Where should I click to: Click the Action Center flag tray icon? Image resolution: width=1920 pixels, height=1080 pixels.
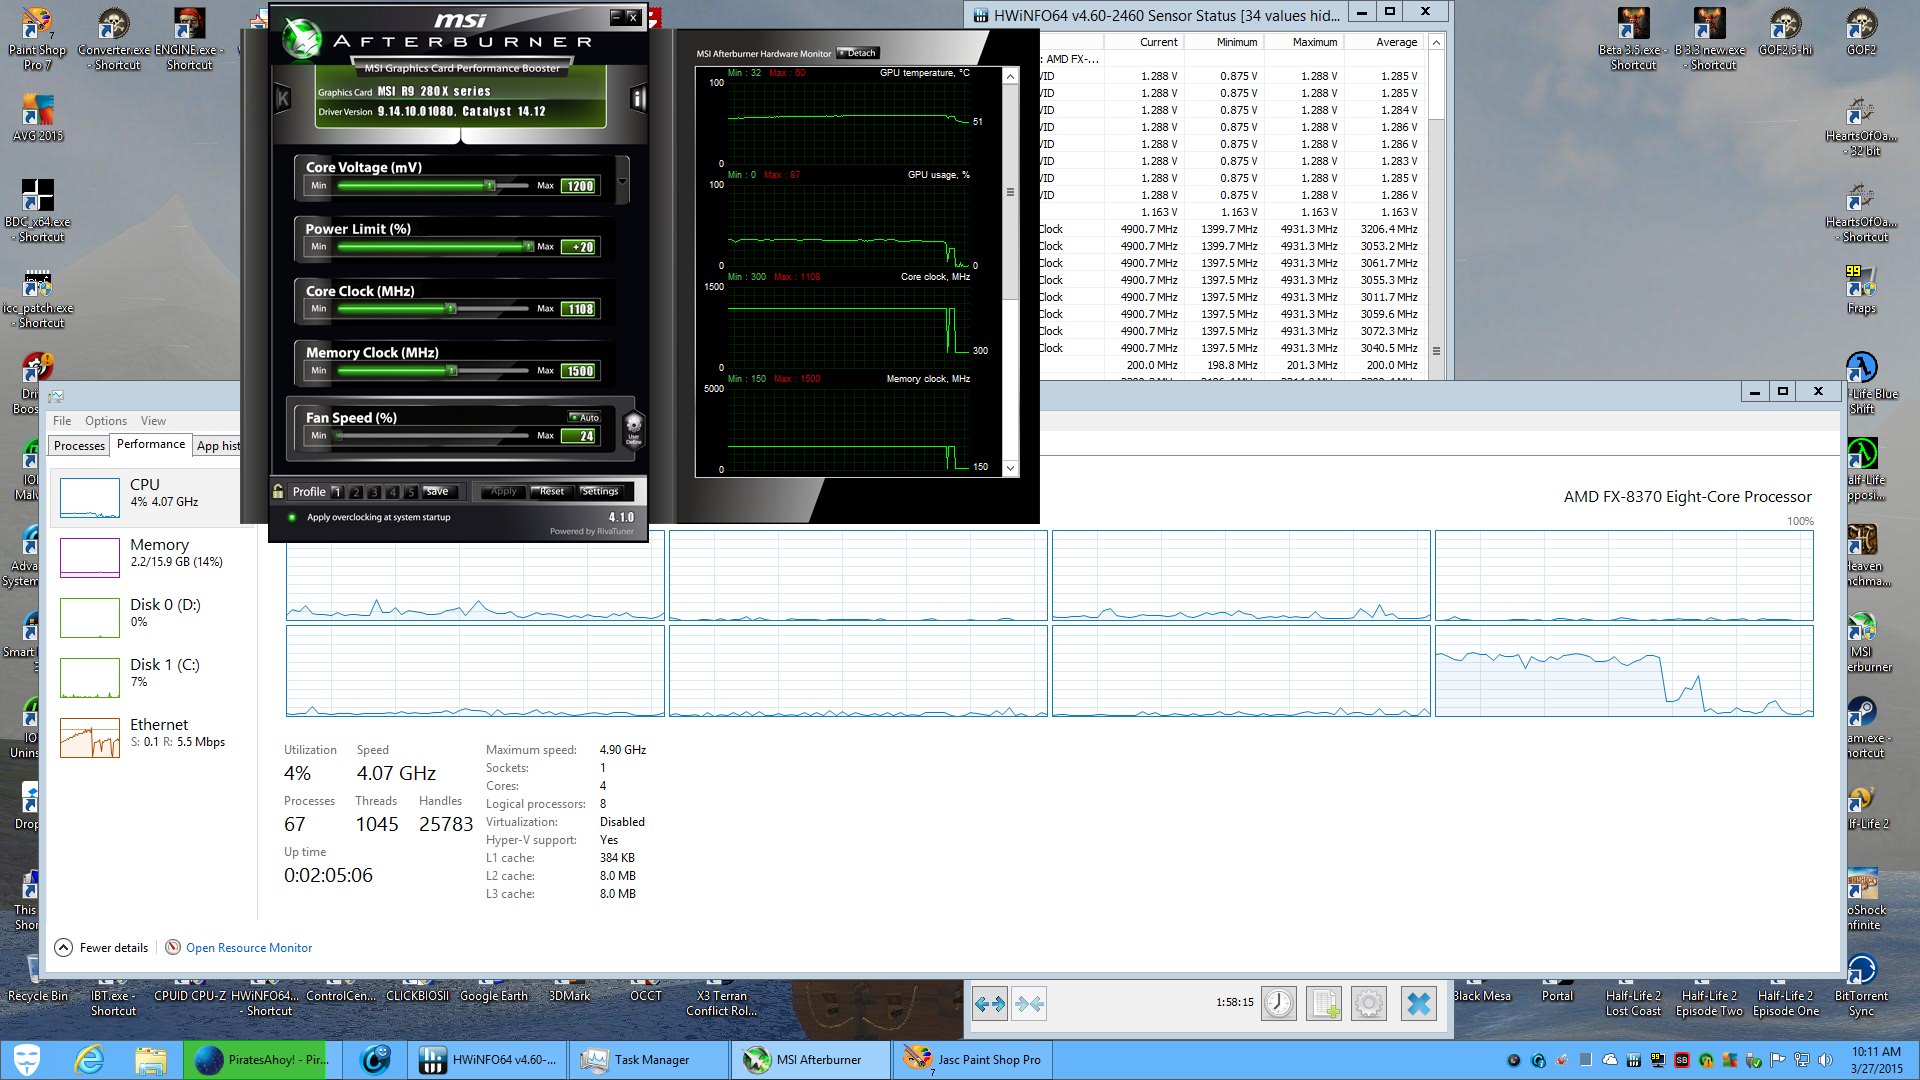tap(1777, 1060)
